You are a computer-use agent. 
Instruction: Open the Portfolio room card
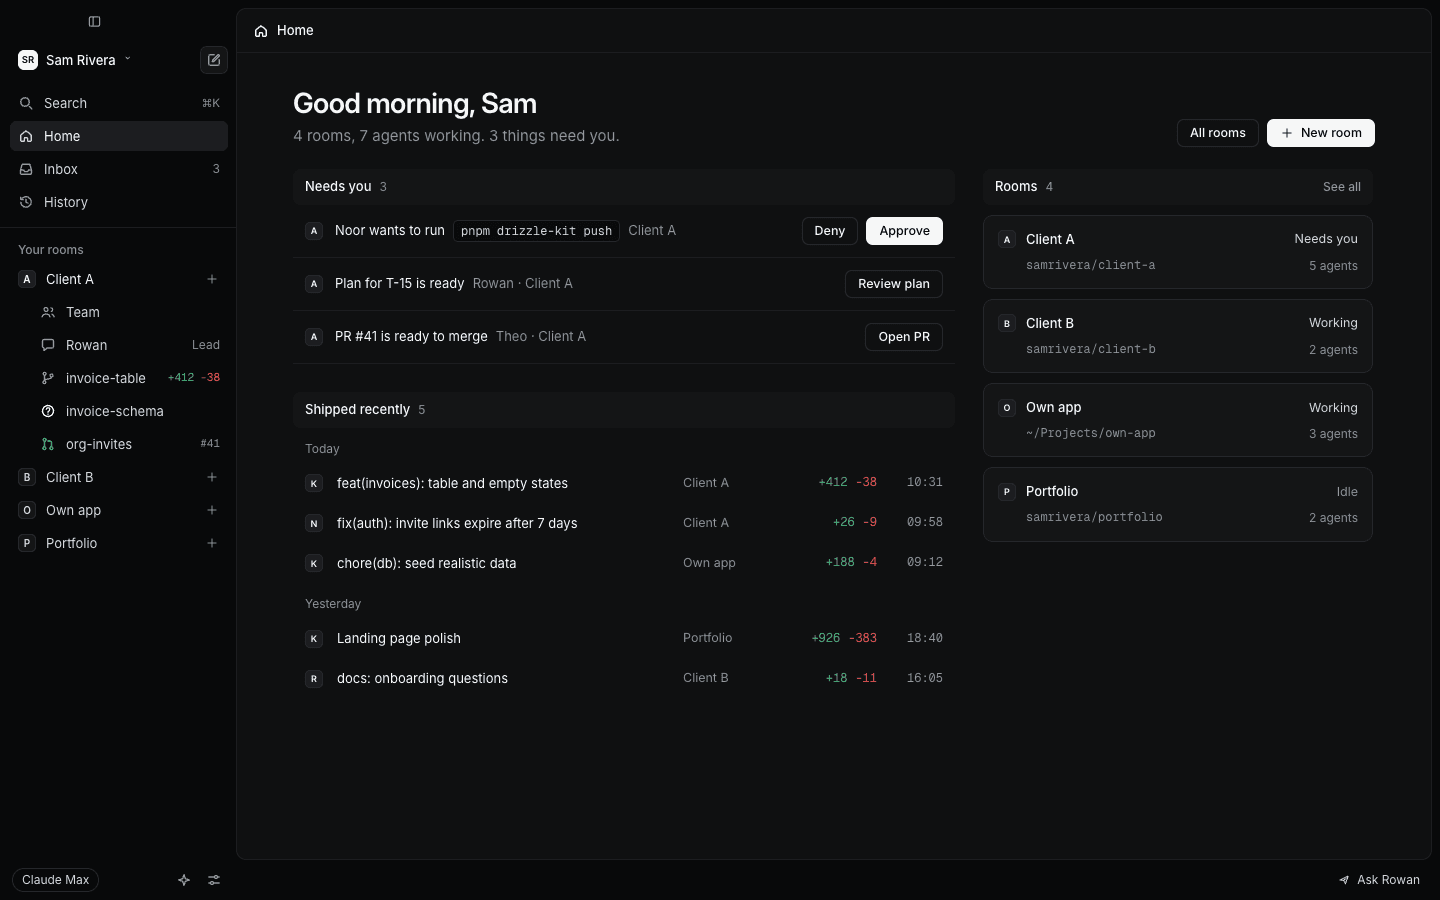pos(1178,504)
